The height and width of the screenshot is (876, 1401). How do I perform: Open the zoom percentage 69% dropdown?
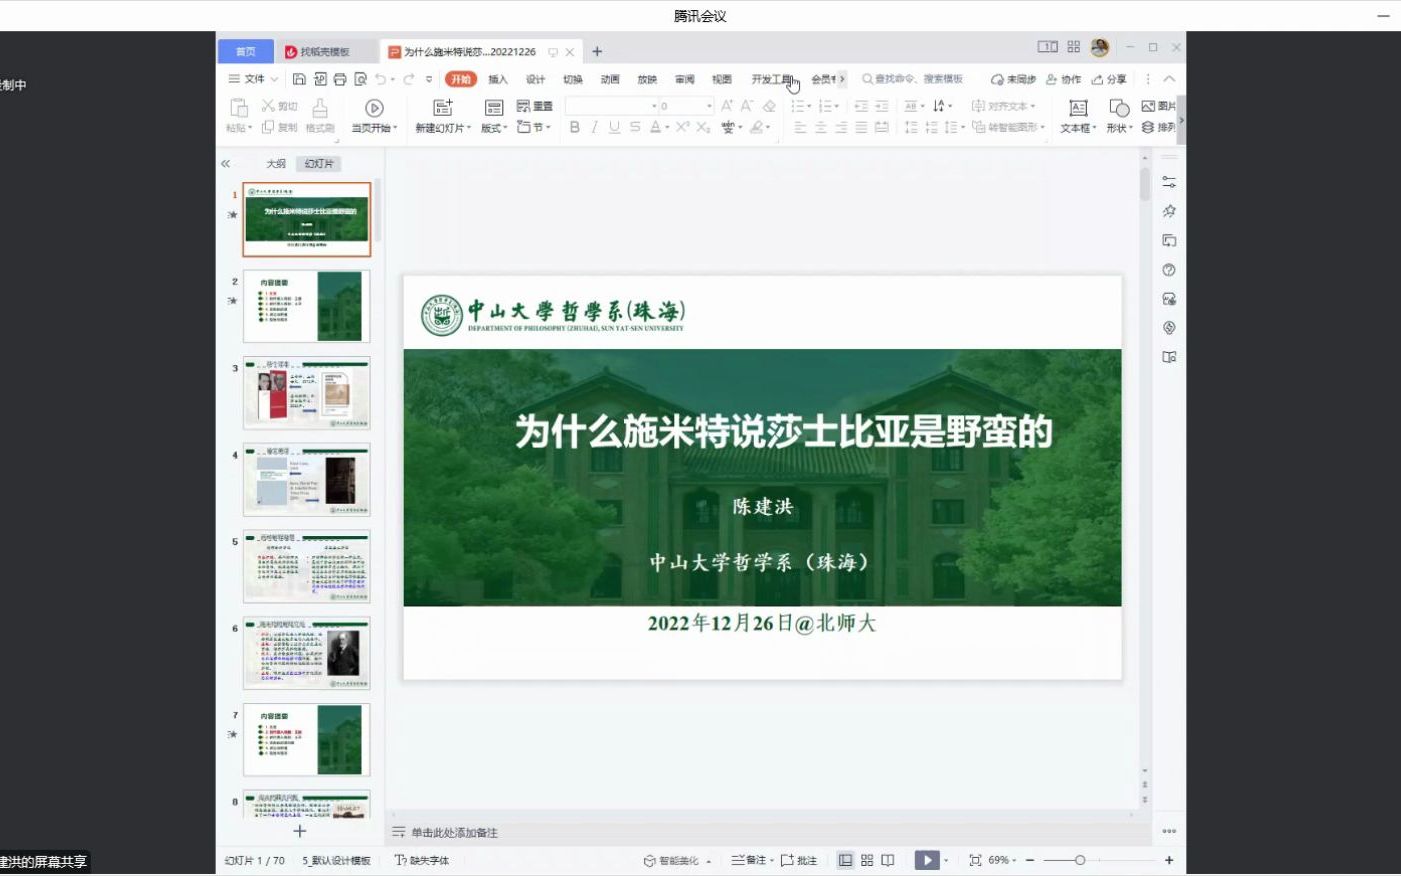pyautogui.click(x=1002, y=860)
